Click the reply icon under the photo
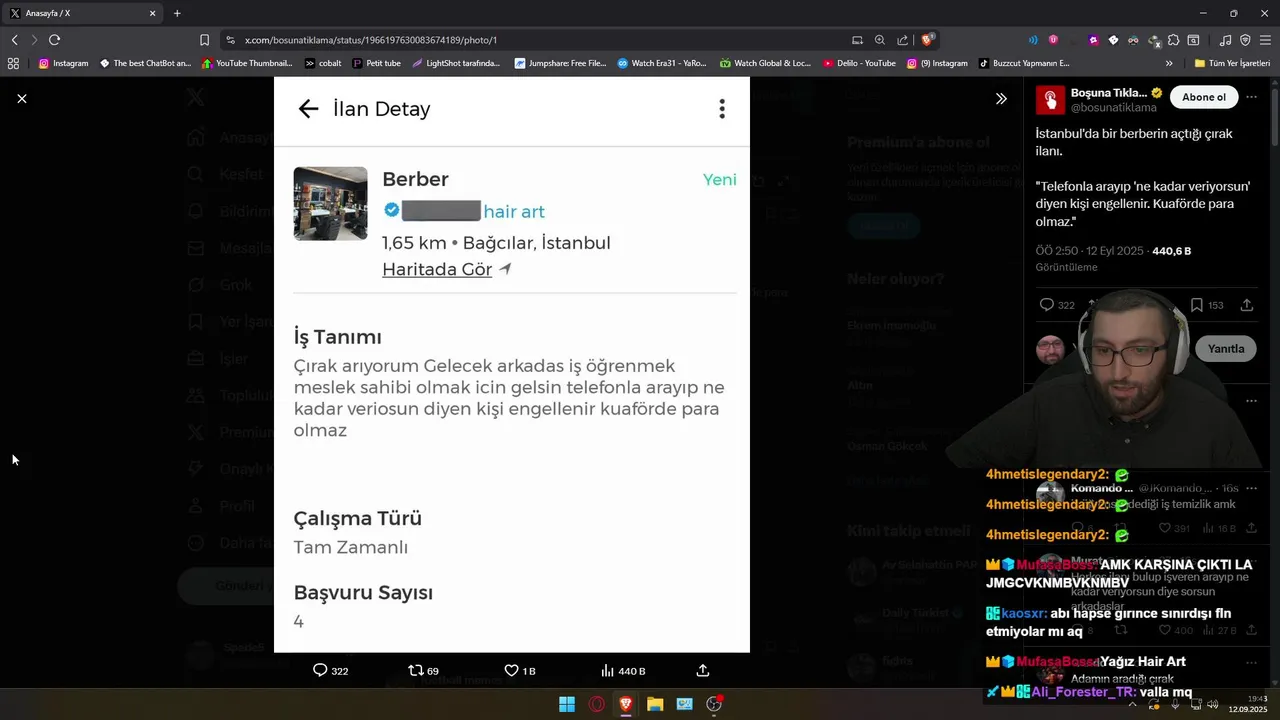The image size is (1280, 720). pos(320,670)
